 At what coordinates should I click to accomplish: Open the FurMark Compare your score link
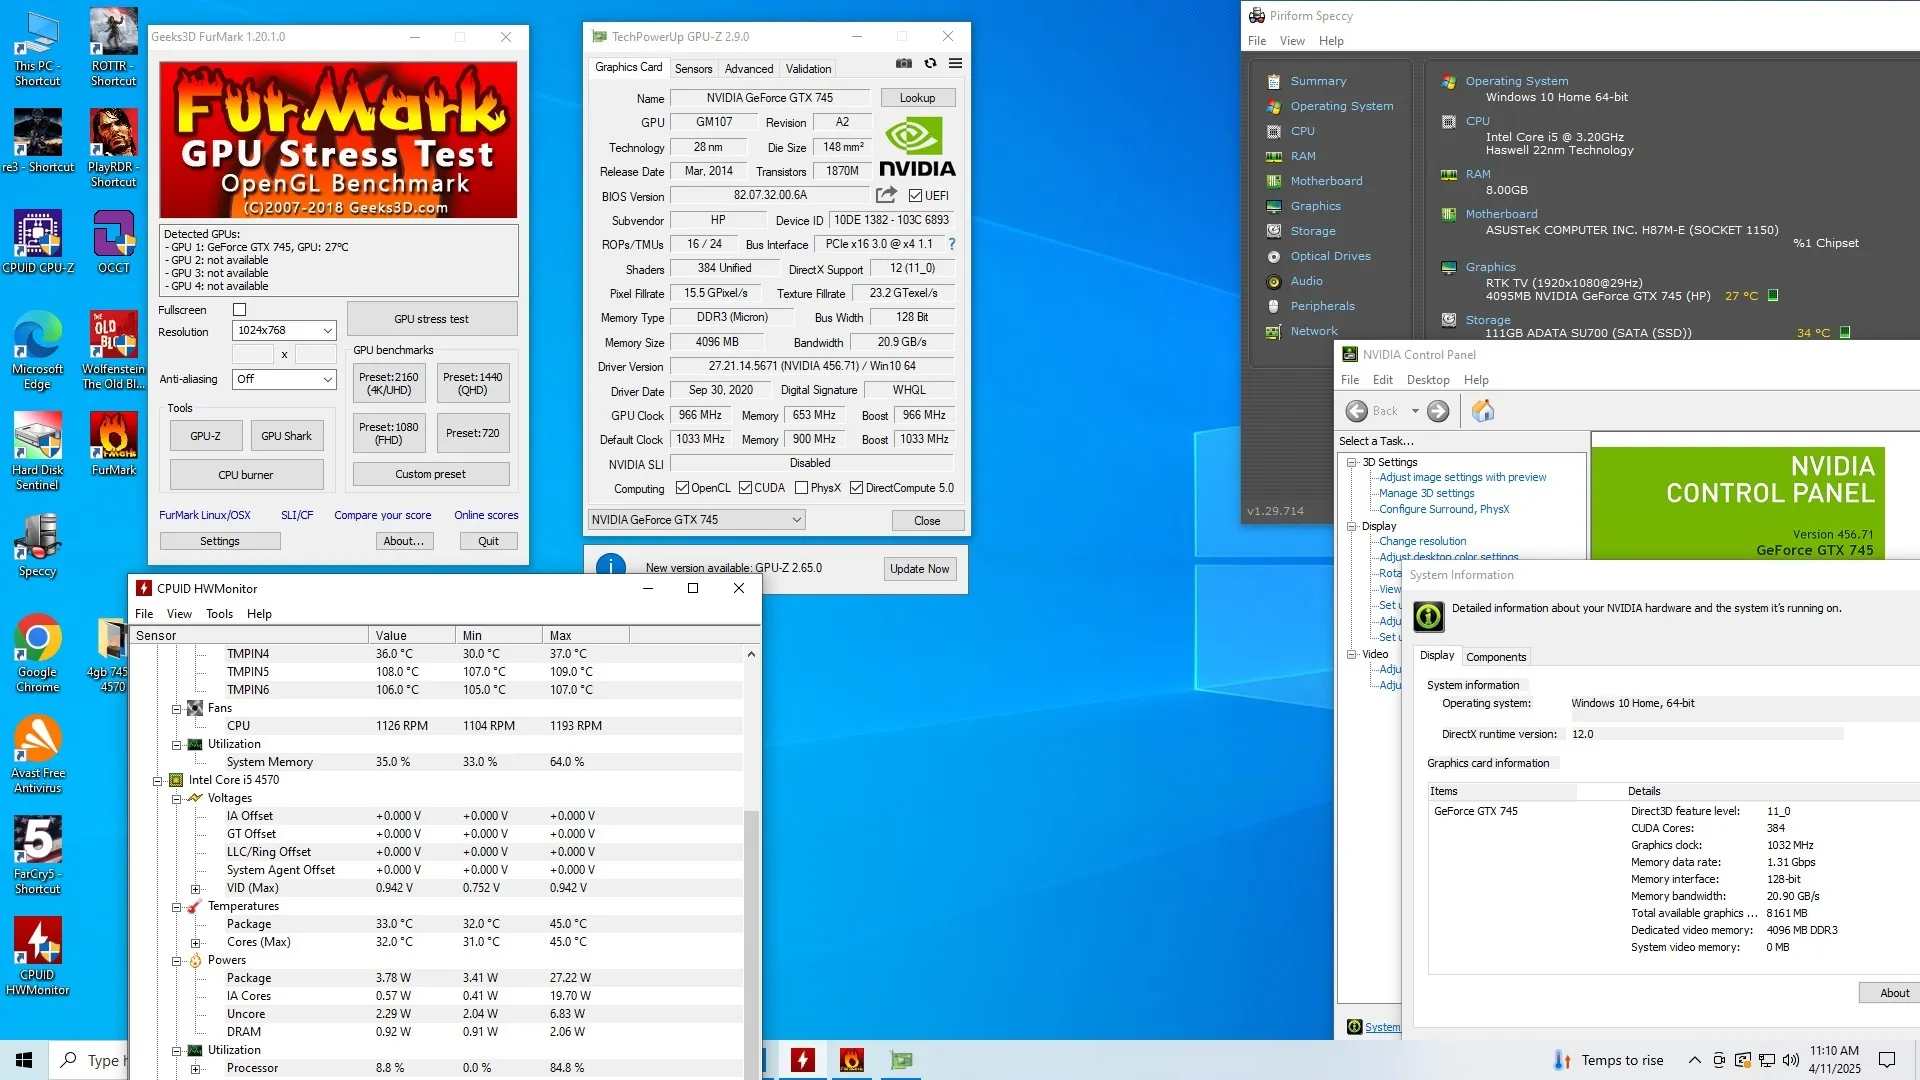pyautogui.click(x=383, y=516)
